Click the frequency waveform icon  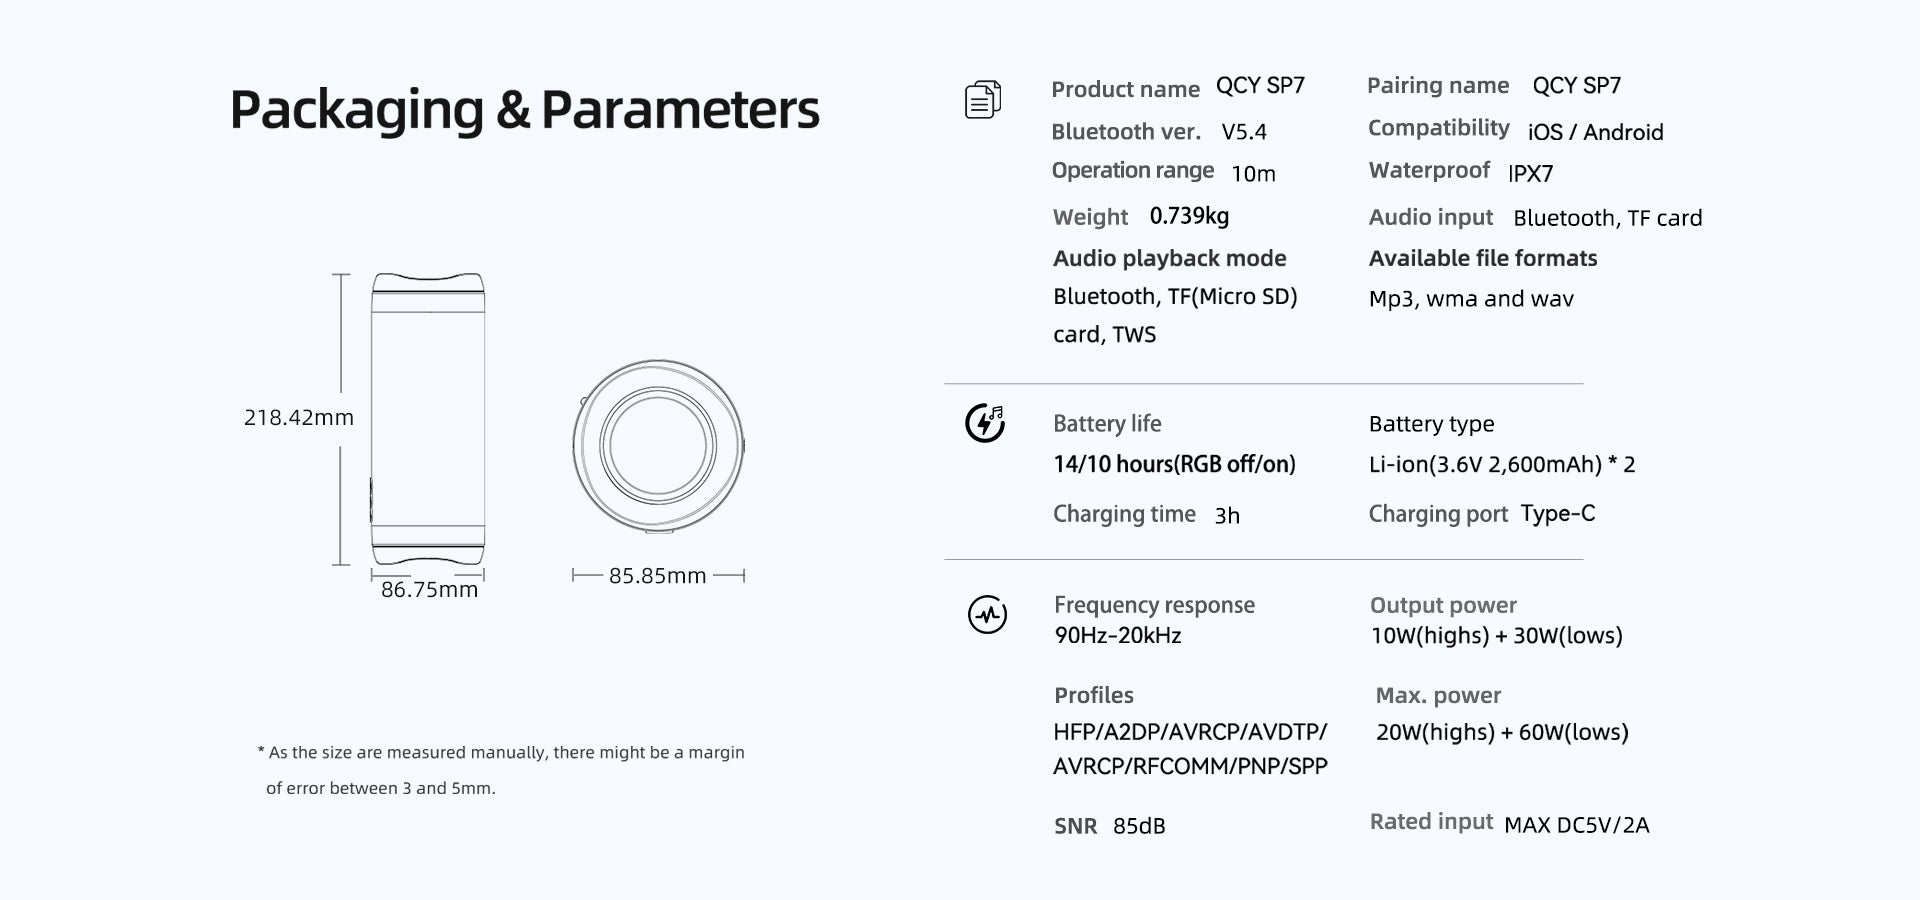click(x=987, y=614)
